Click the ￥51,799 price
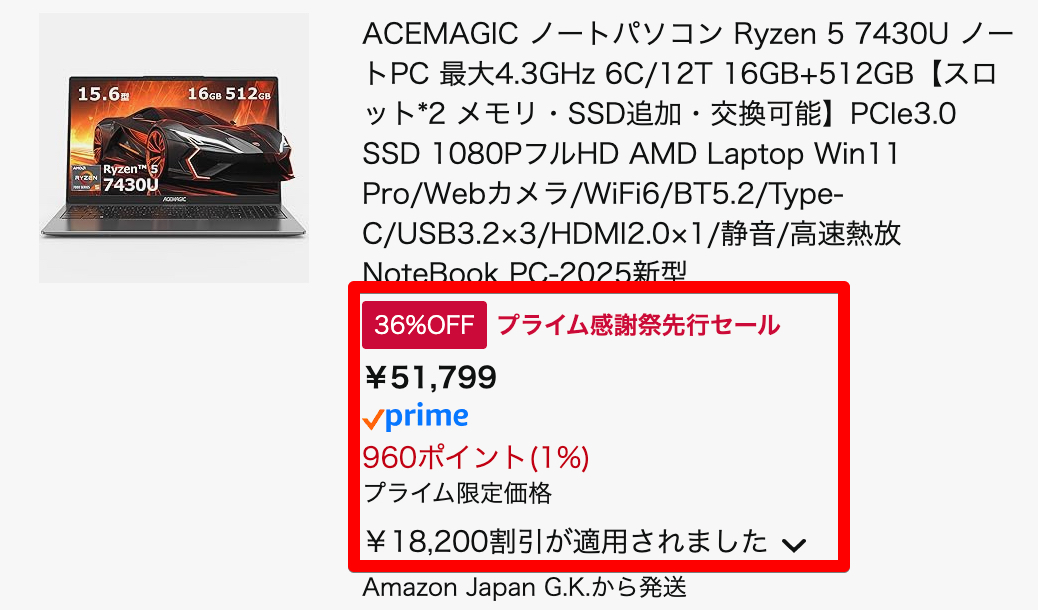 click(430, 378)
